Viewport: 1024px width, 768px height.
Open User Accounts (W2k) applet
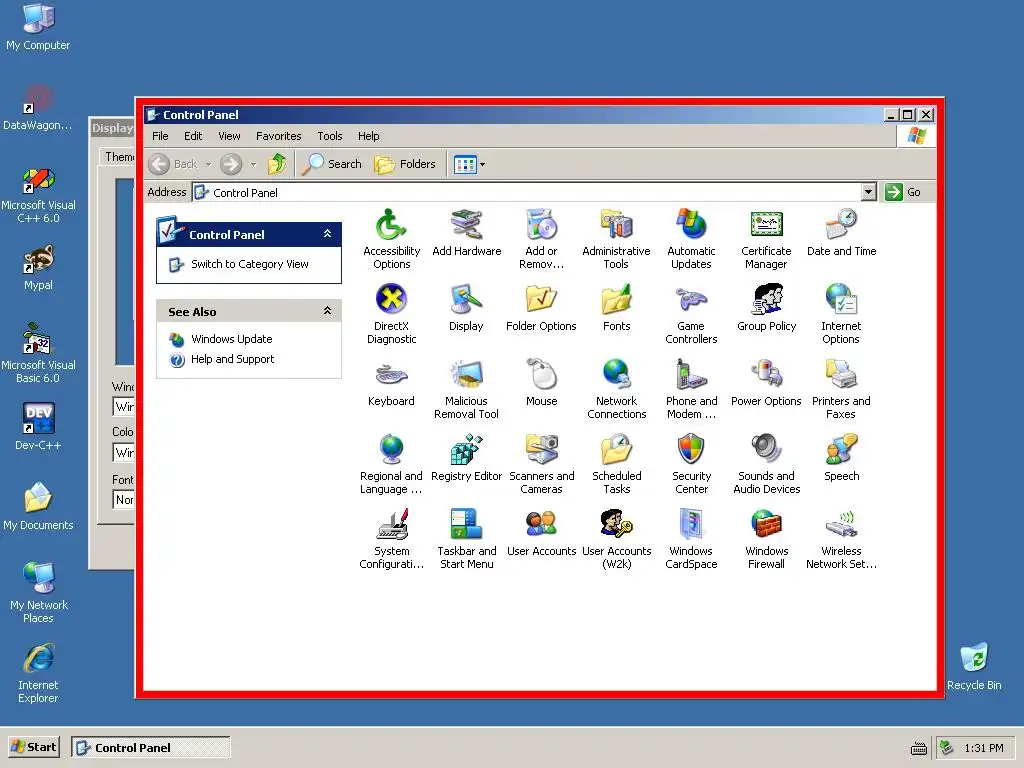click(x=616, y=539)
